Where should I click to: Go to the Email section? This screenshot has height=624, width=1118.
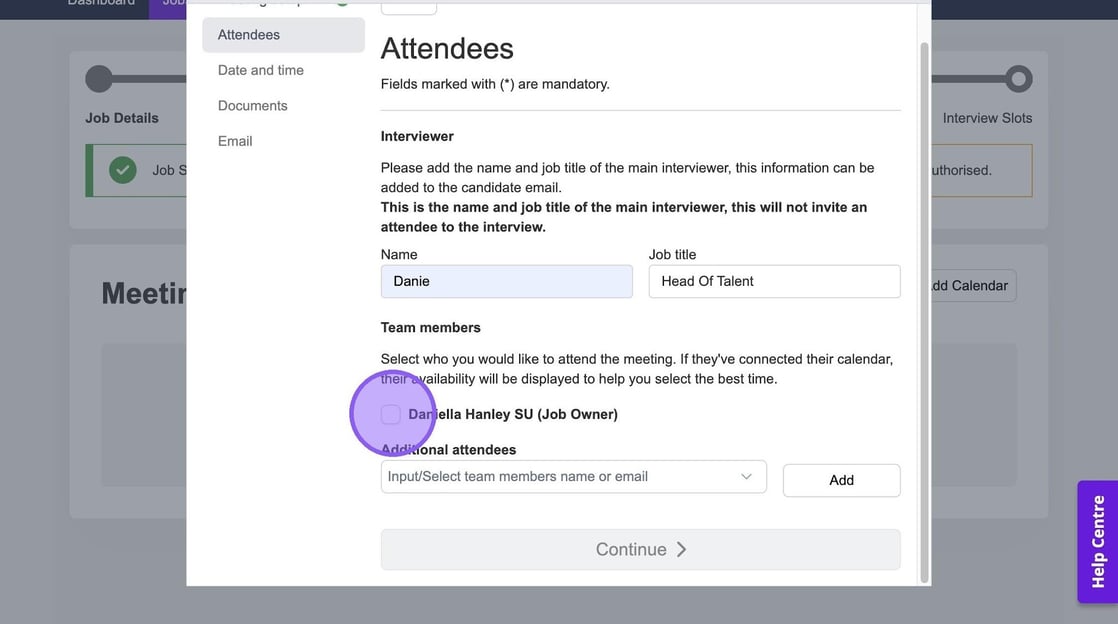click(x=235, y=141)
